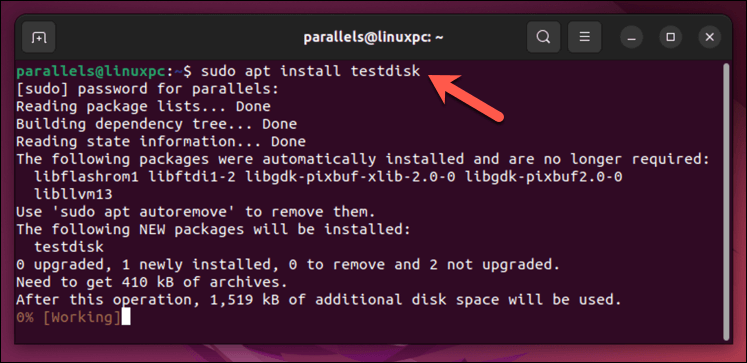
Task: Minimize the terminal window
Action: [632, 37]
